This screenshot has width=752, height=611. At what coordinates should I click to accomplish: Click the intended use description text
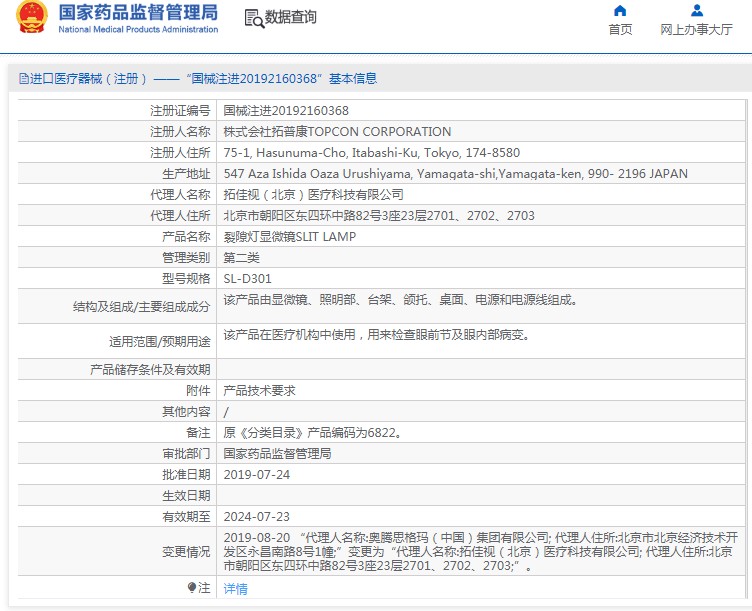(x=376, y=335)
